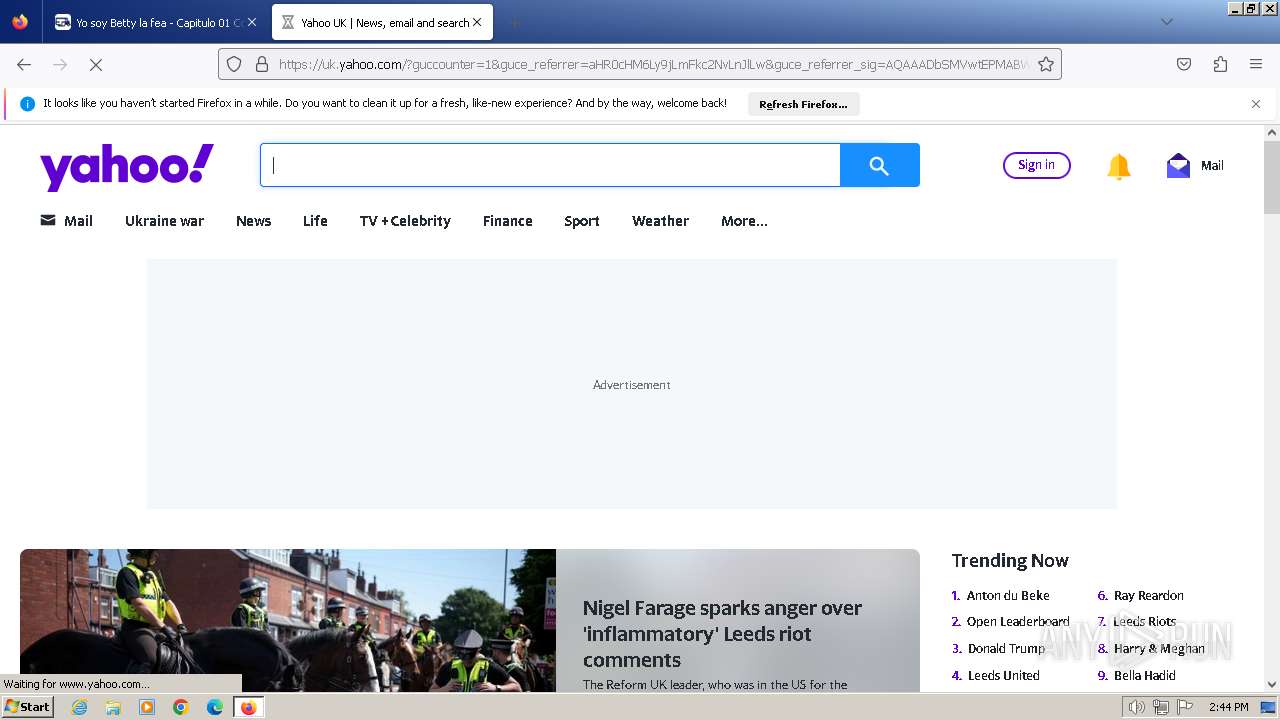
Task: Open trending topic Donald Trump
Action: (1006, 648)
